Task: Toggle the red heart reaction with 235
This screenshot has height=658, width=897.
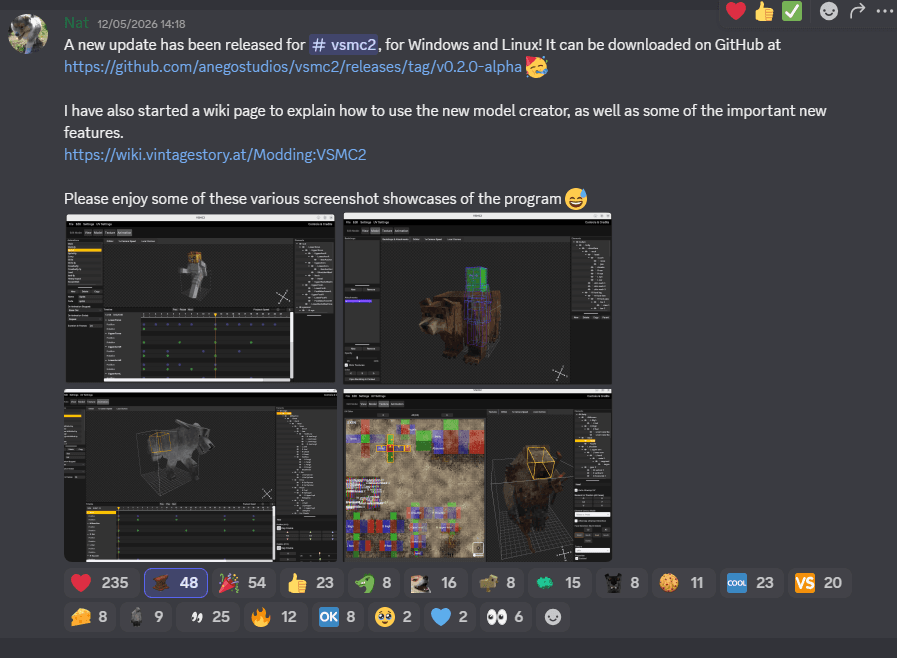Action: click(x=101, y=583)
